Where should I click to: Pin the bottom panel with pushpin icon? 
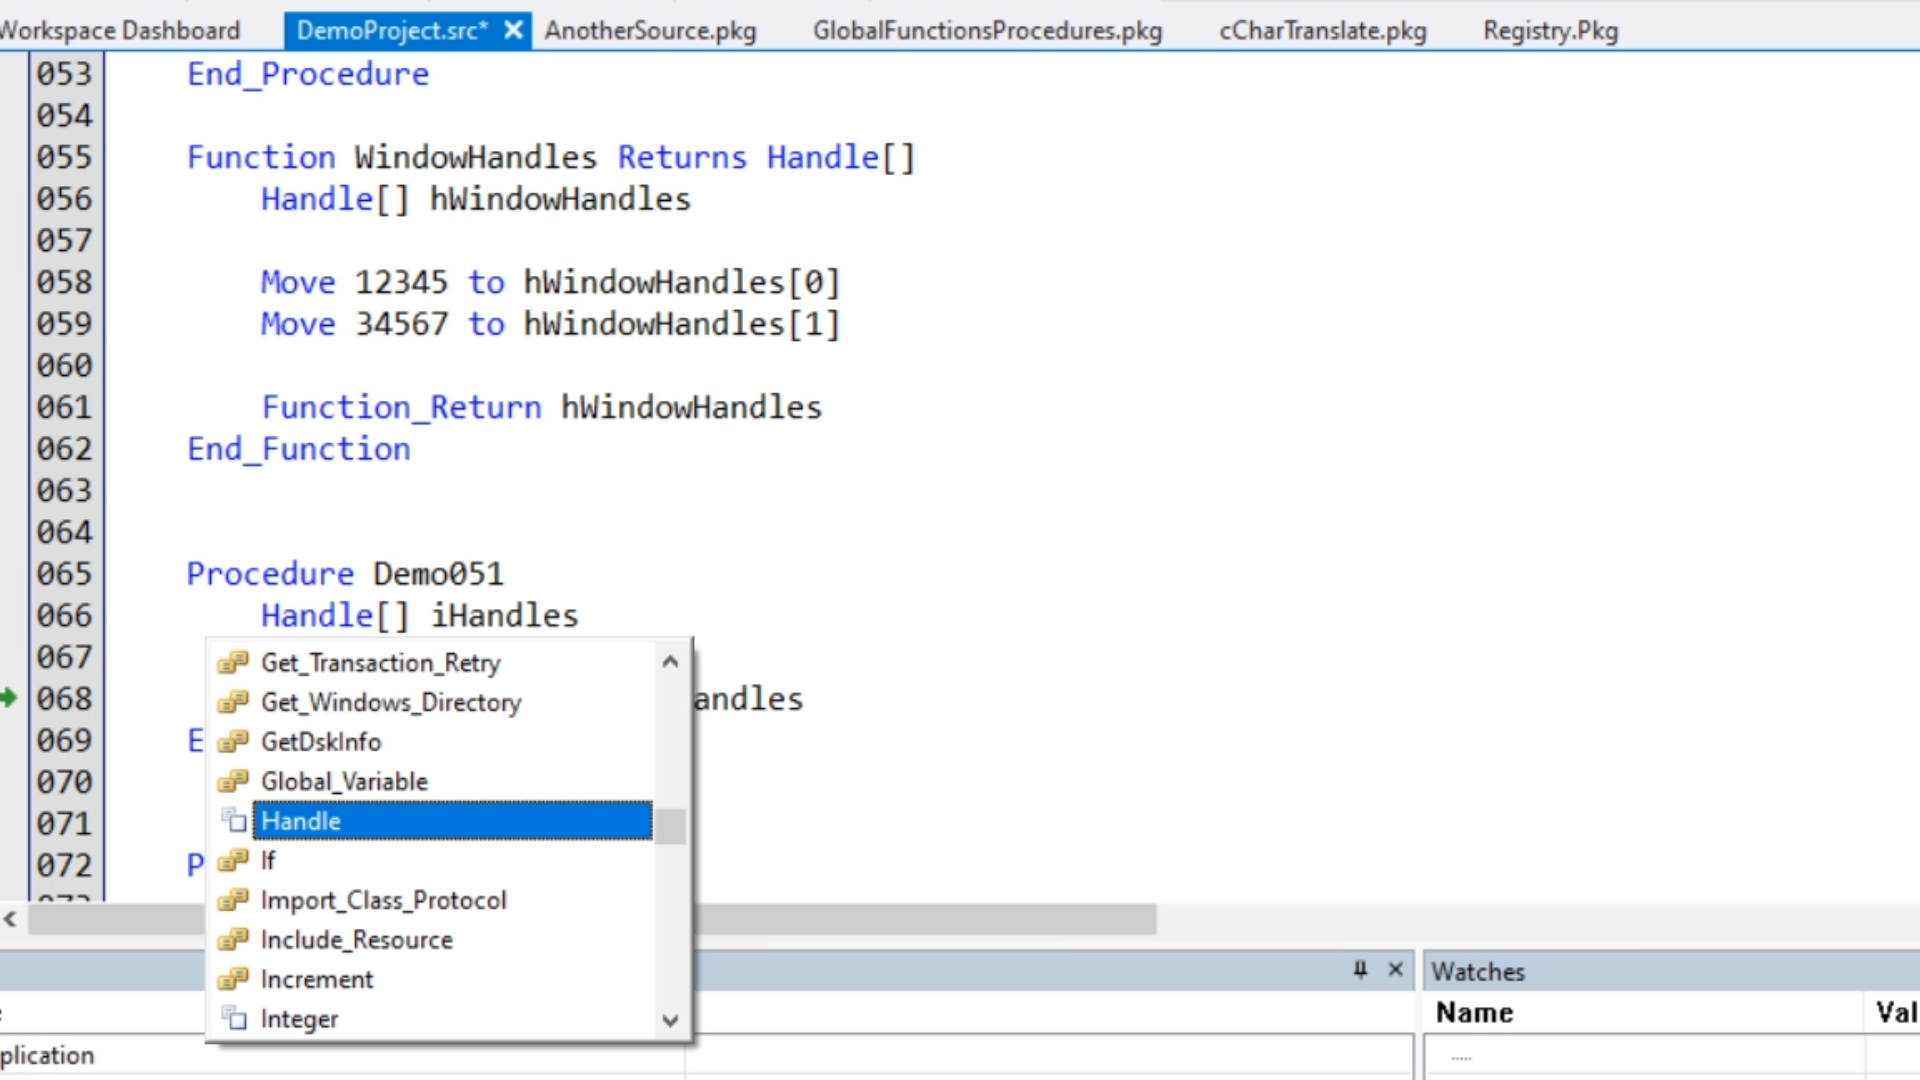(1360, 969)
